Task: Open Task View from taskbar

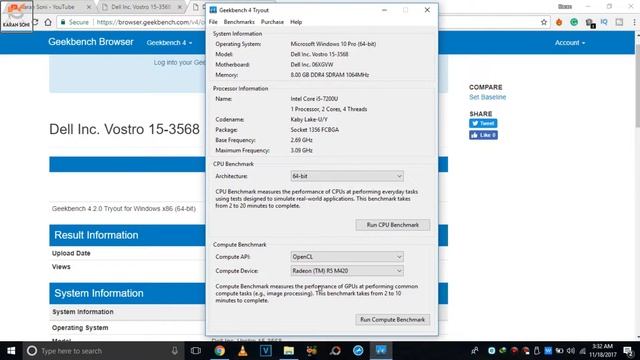Action: [x=196, y=351]
